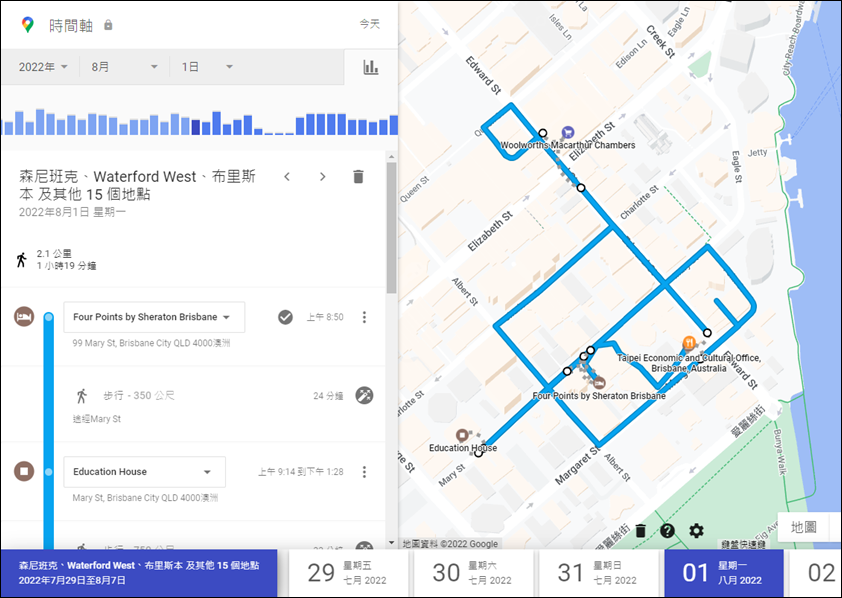Viewport: 842px width, 598px height.
Task: Click the 途經Mary St route text
Action: pyautogui.click(x=97, y=419)
